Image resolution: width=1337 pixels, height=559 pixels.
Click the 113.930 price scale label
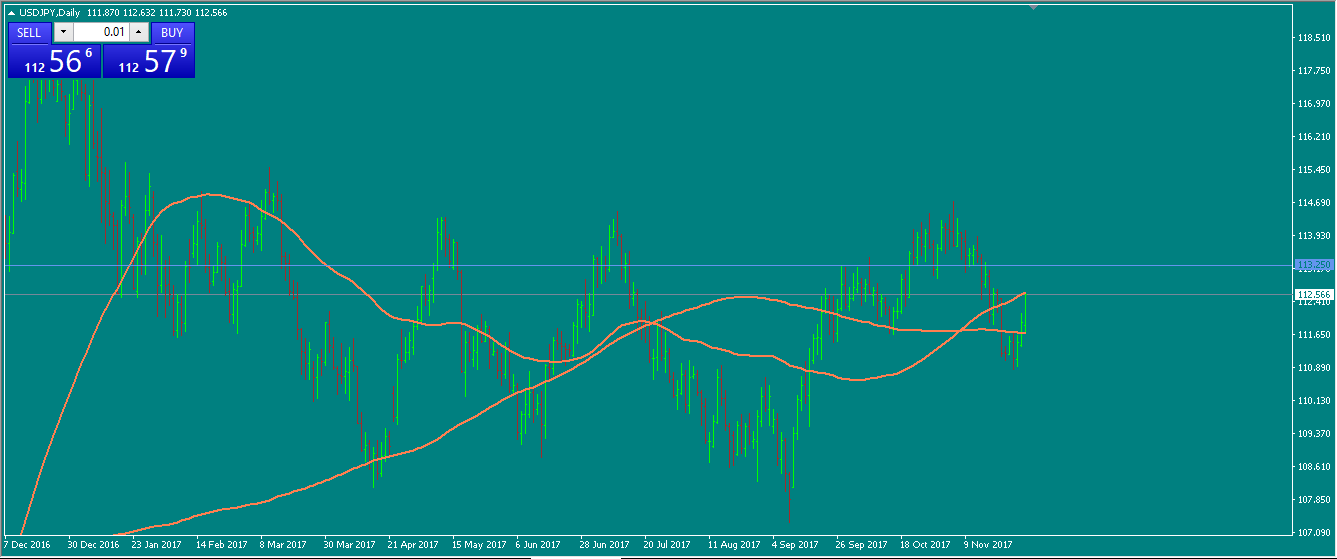click(x=1313, y=236)
